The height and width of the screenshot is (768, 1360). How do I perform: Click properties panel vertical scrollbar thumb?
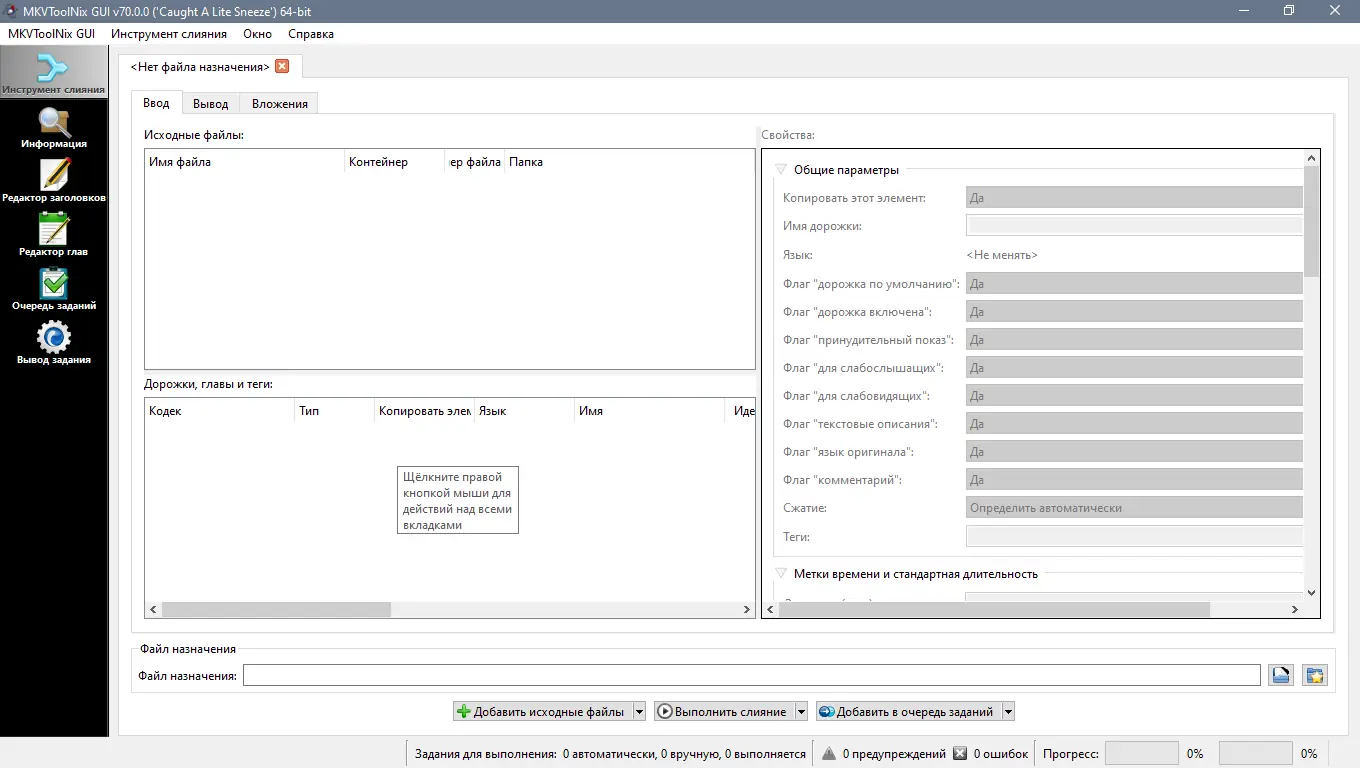[x=1311, y=221]
